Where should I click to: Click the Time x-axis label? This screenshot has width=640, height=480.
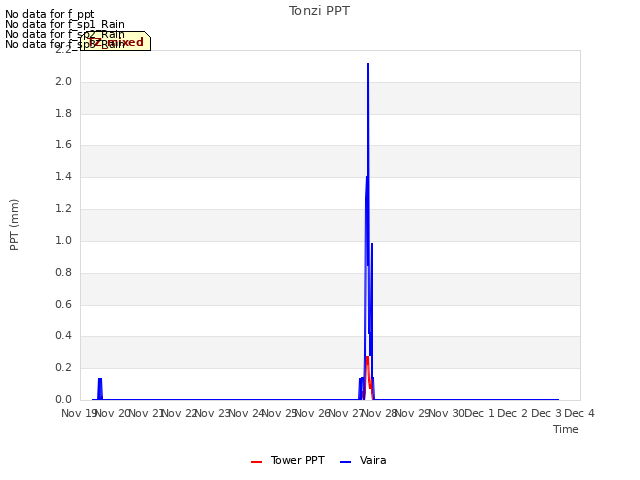[565, 429]
